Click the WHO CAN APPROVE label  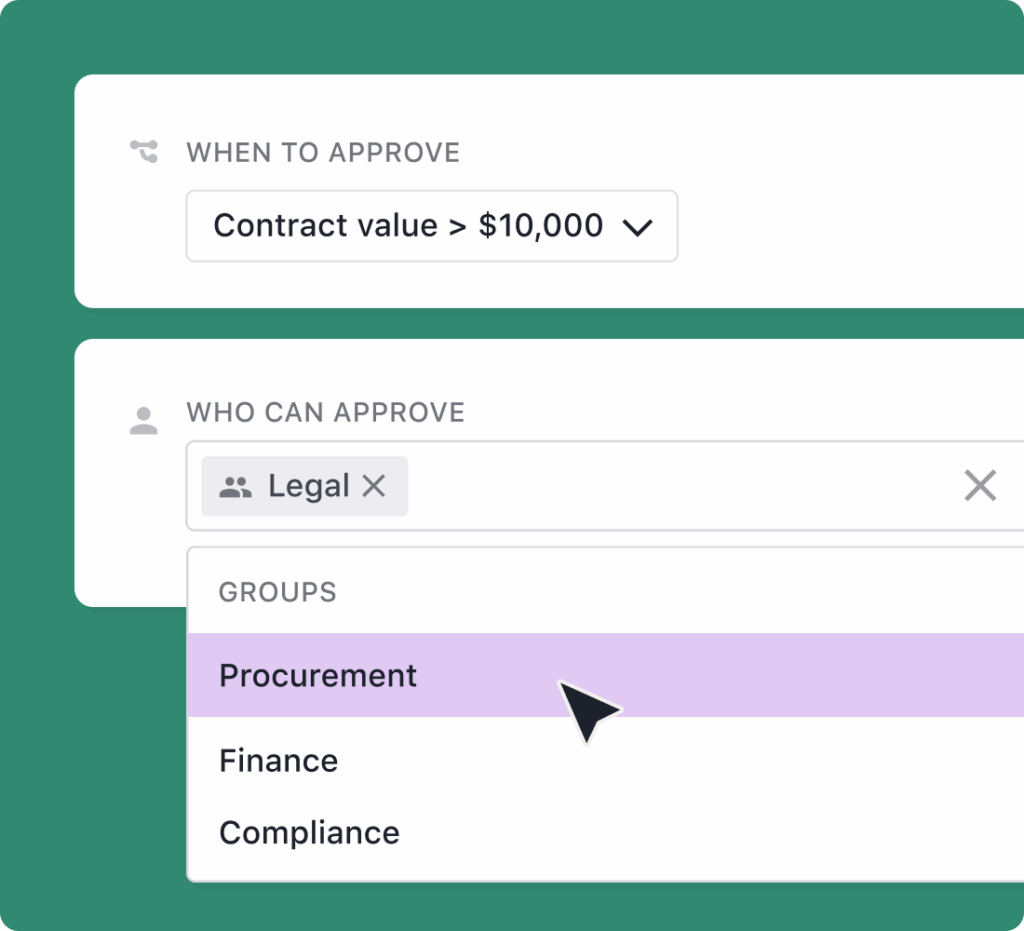(x=325, y=412)
